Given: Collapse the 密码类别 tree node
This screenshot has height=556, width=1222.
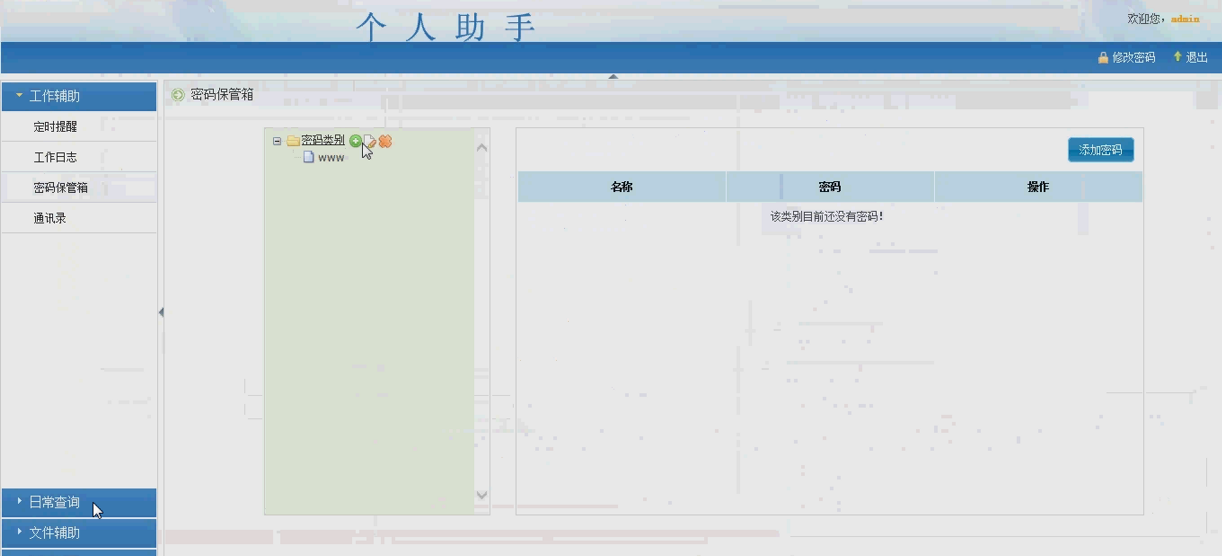Looking at the screenshot, I should point(277,141).
